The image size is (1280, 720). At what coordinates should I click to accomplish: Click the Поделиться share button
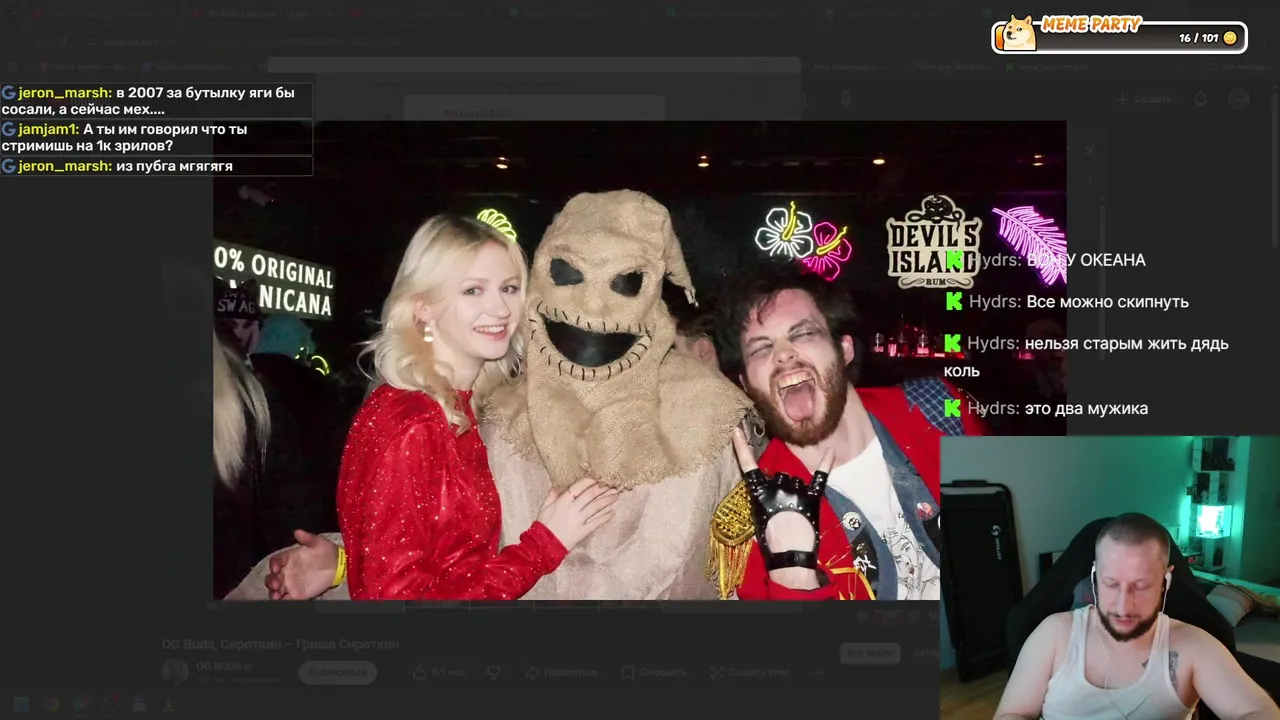(x=561, y=672)
